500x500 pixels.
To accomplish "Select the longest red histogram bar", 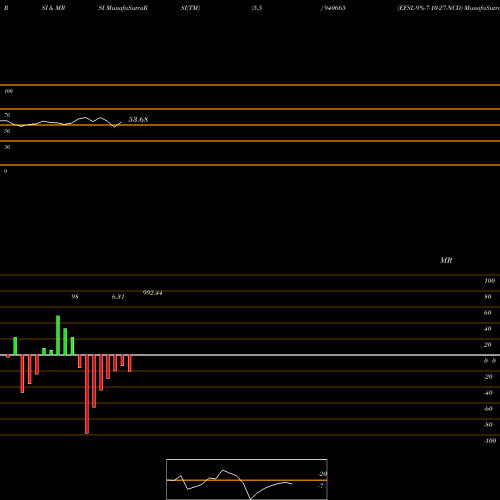I will coord(87,394).
